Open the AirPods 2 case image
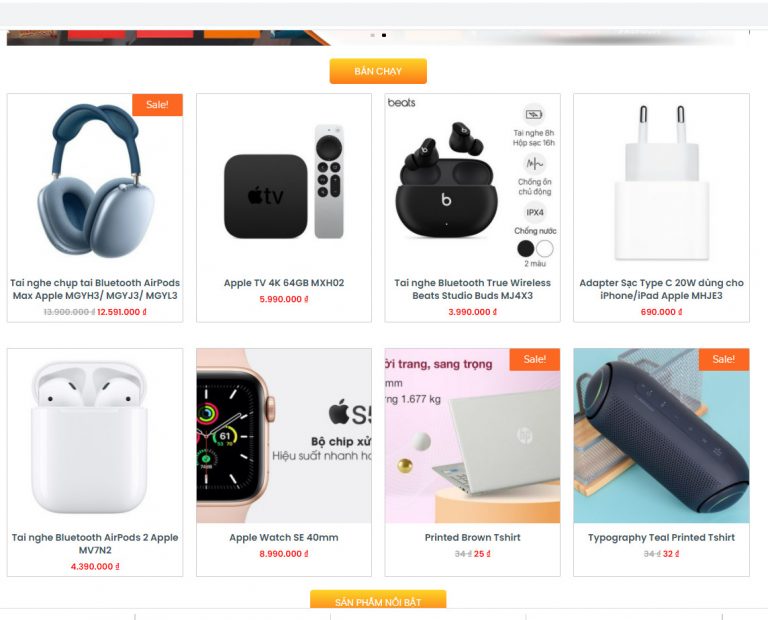This screenshot has height=620, width=768. [x=95, y=436]
